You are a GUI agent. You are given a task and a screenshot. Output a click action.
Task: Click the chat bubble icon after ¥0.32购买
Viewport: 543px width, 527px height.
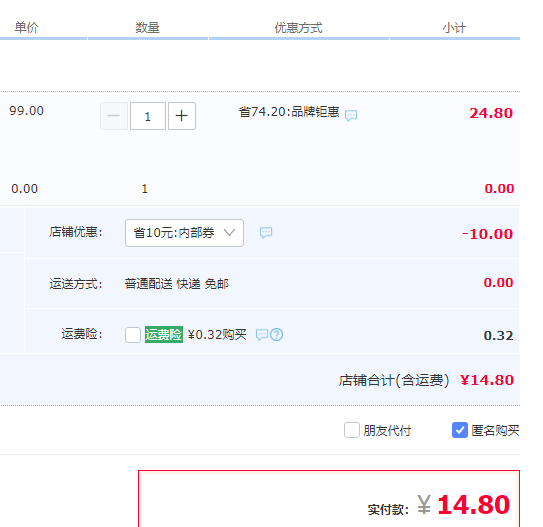(x=262, y=335)
